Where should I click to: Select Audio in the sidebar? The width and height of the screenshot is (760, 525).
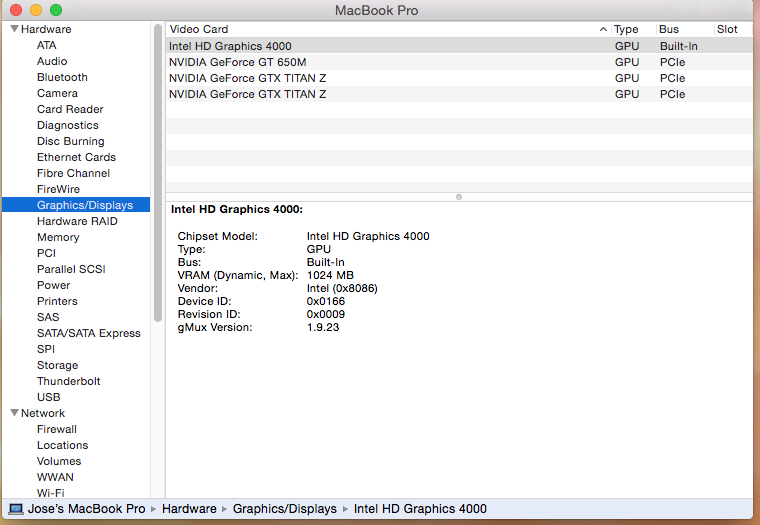point(52,61)
